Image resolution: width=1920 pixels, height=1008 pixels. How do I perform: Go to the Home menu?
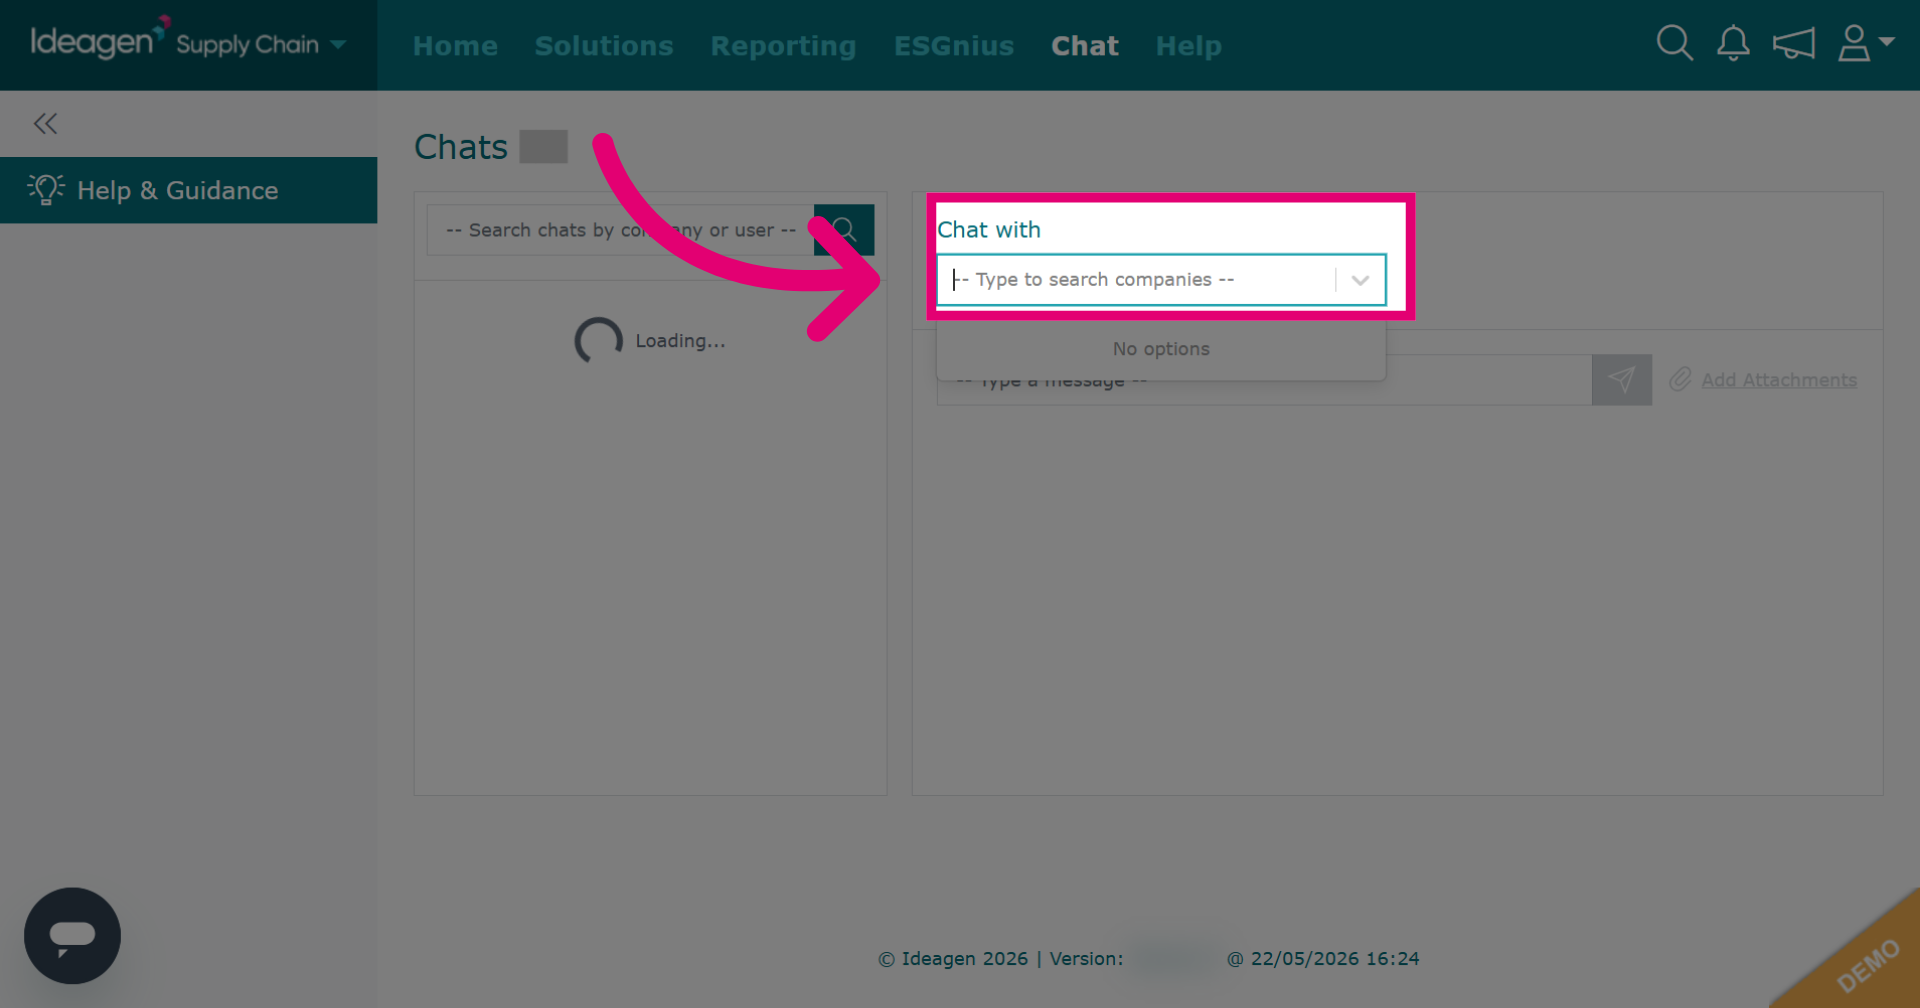click(455, 46)
